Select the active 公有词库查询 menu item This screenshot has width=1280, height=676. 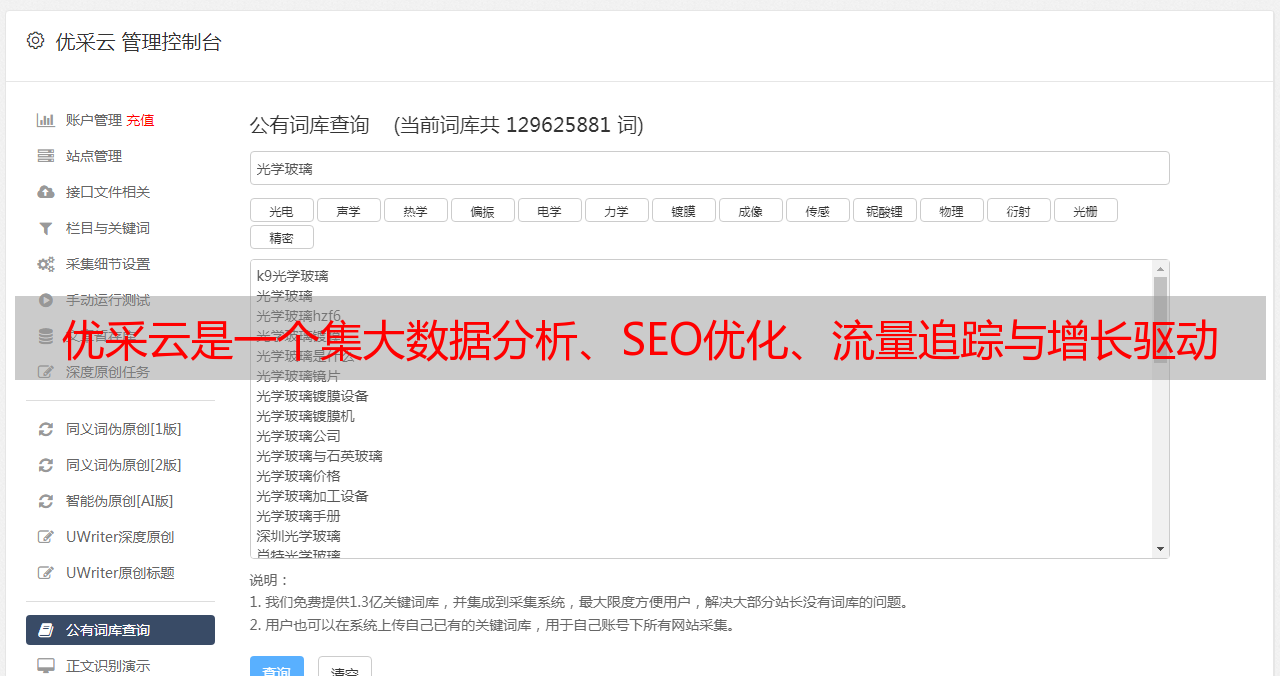pyautogui.click(x=120, y=630)
